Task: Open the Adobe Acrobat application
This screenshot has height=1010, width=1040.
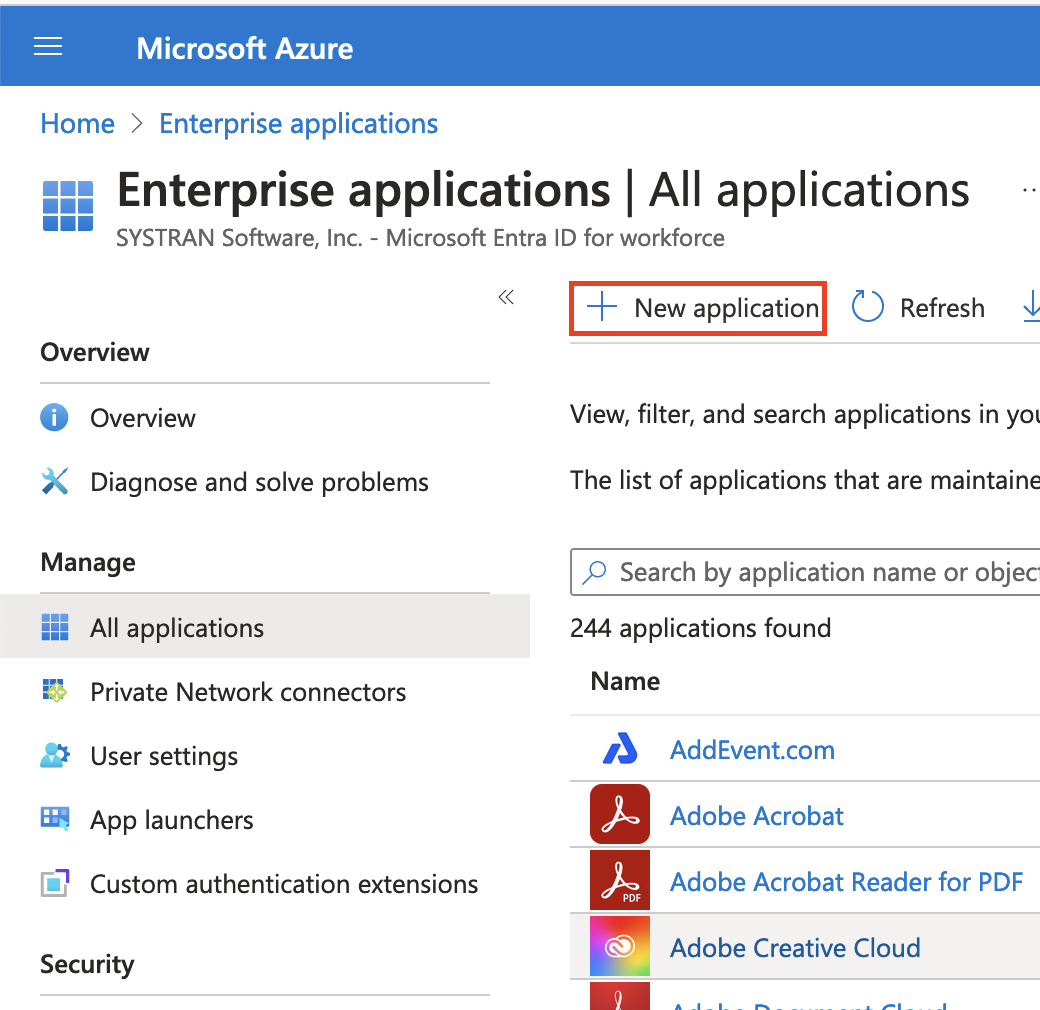Action: pos(757,816)
